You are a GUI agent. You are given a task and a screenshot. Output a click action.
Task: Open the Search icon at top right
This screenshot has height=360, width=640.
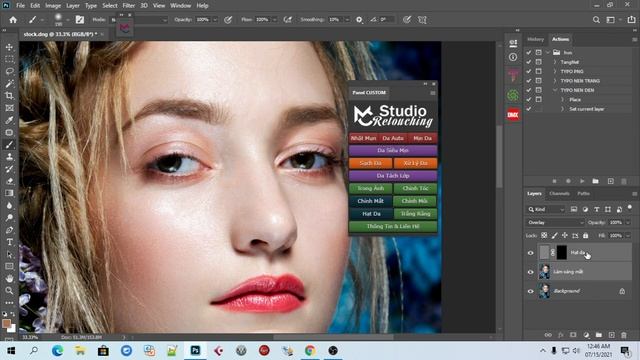click(x=596, y=20)
